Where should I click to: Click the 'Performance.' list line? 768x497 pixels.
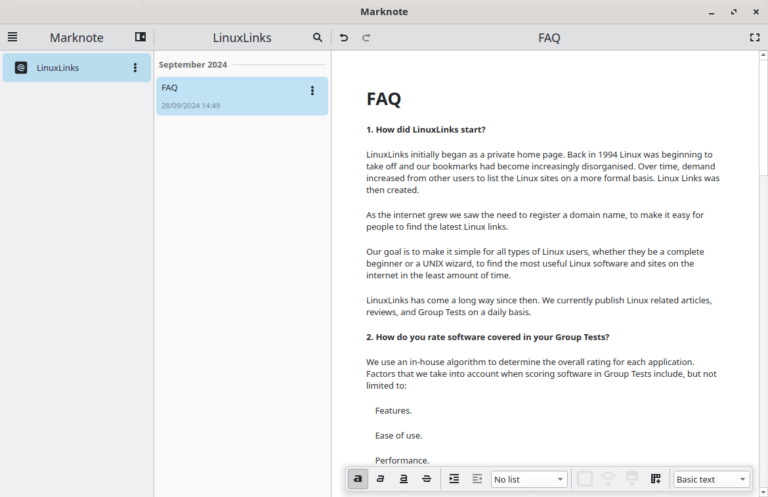402,460
